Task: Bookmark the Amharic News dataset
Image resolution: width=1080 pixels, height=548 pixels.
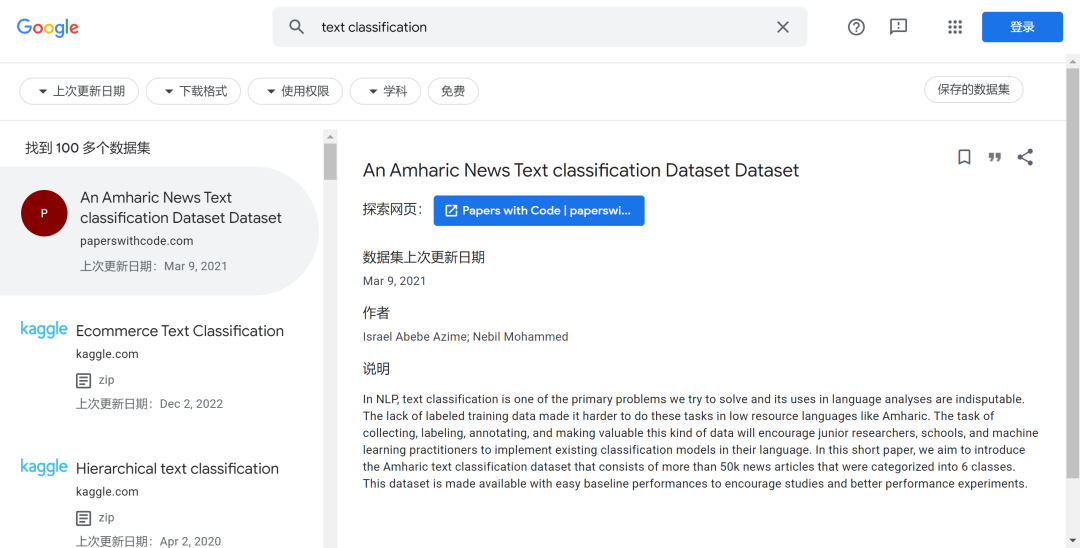Action: tap(964, 157)
